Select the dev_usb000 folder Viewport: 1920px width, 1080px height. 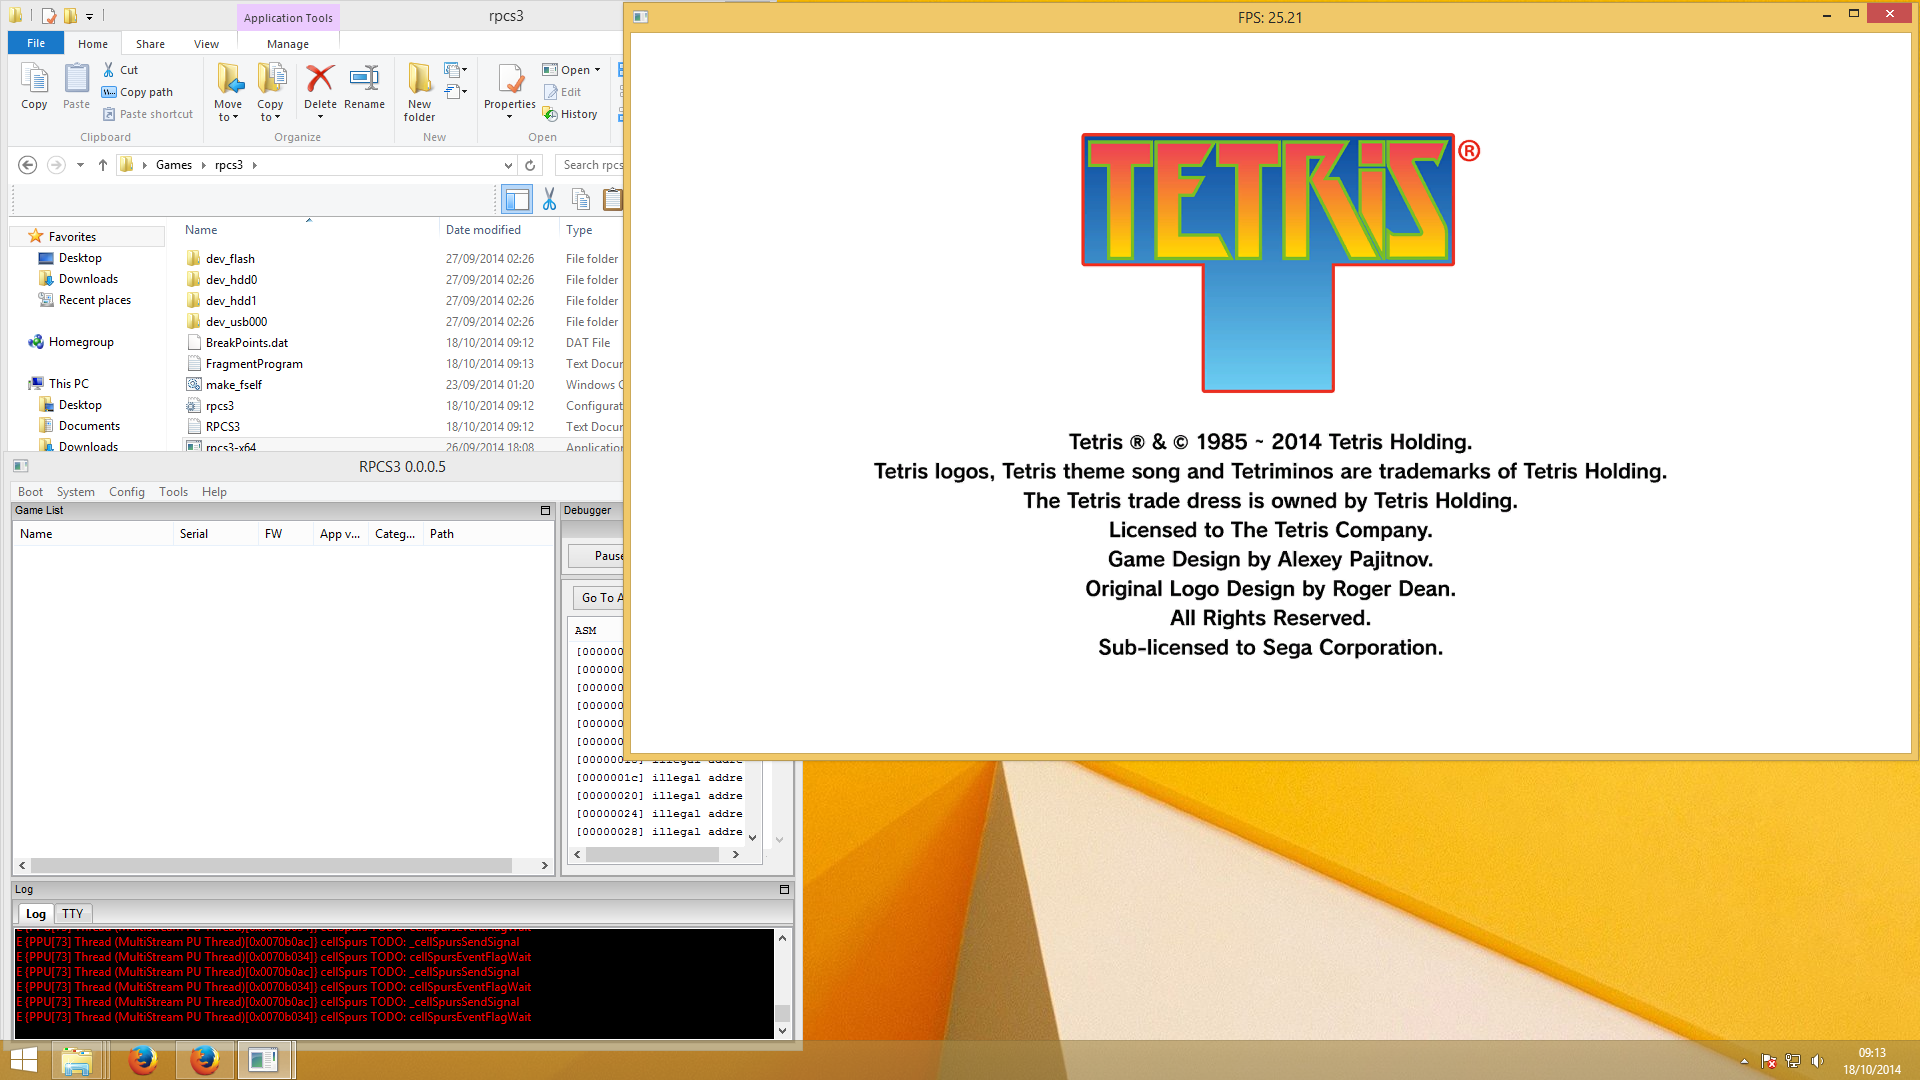236,322
